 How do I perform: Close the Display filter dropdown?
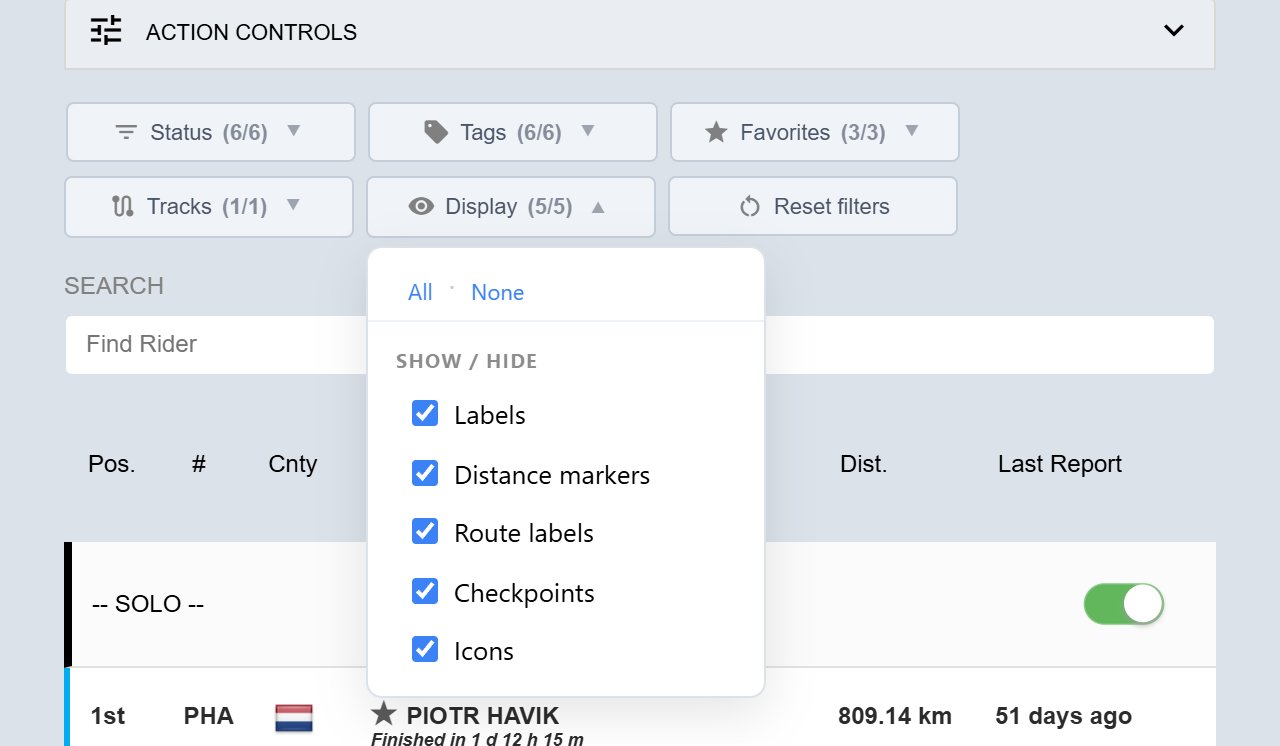click(511, 207)
